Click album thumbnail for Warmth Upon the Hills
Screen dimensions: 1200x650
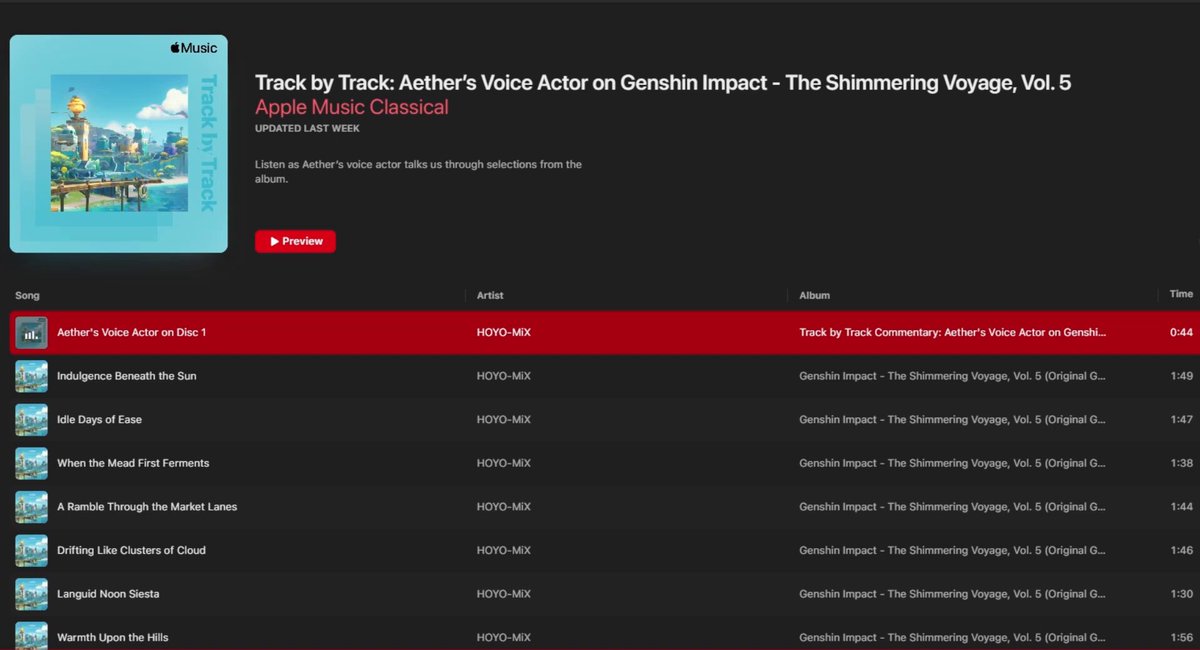point(31,636)
